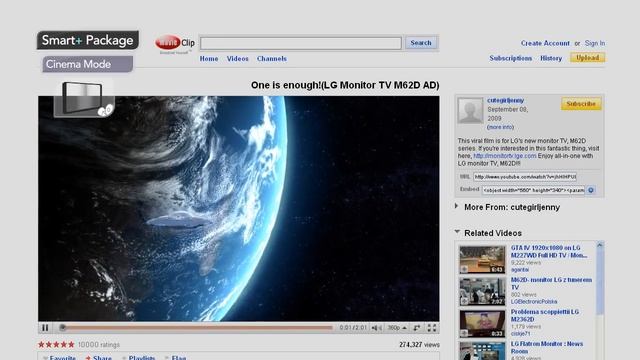This screenshot has height=360, width=640.
Task: Click the Search button
Action: (421, 42)
